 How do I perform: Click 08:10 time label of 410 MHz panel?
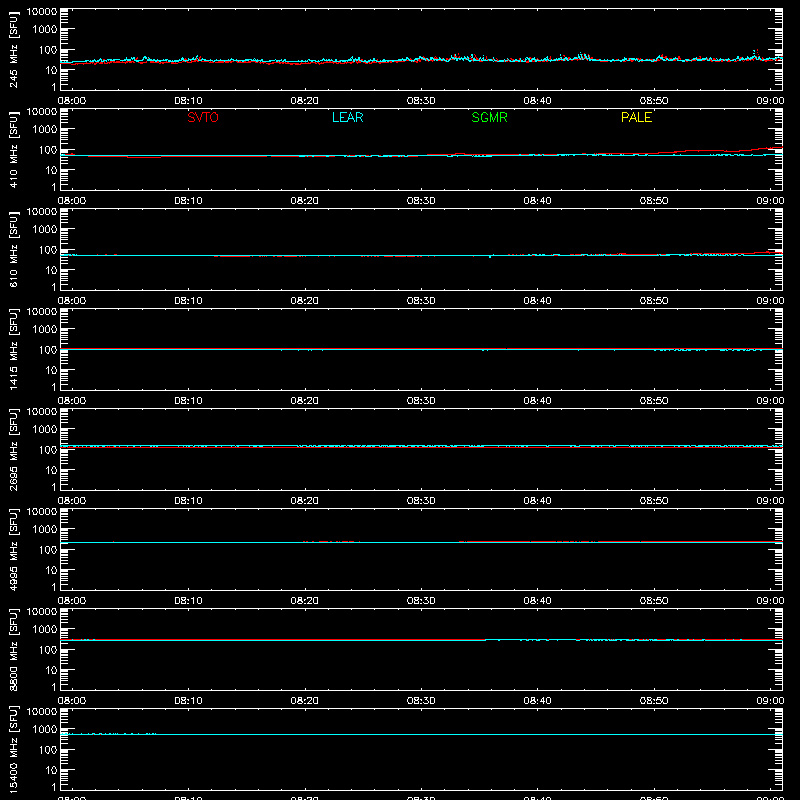[188, 201]
